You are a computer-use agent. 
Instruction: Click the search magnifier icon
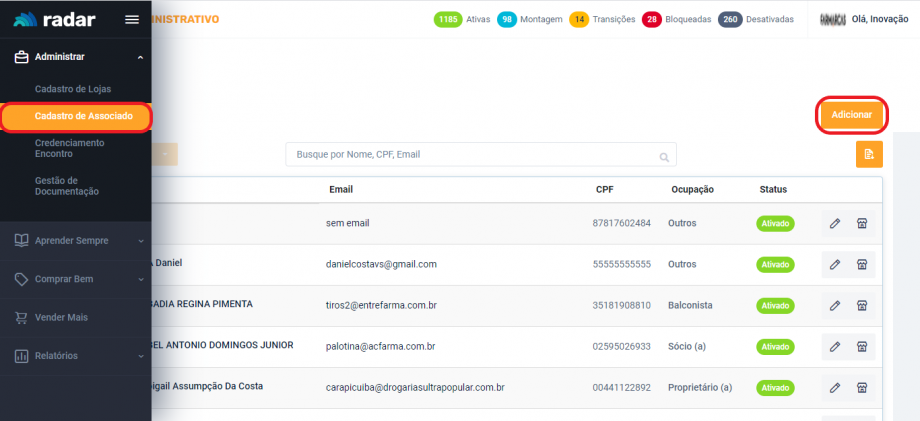pyautogui.click(x=664, y=157)
